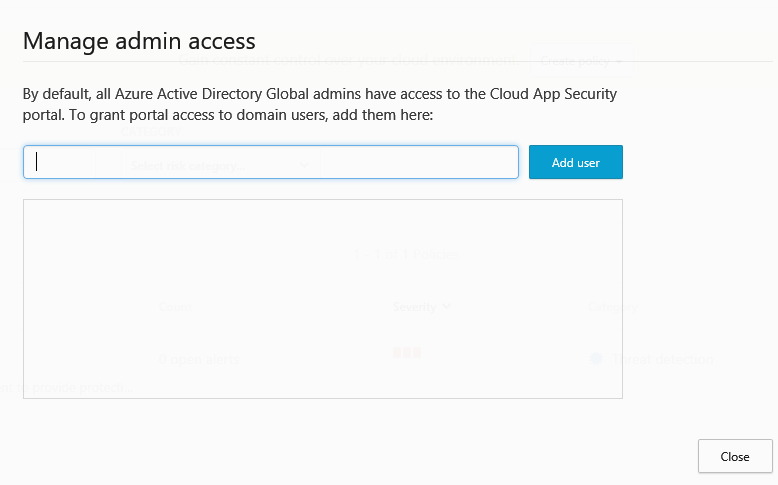This screenshot has height=485, width=778.
Task: Close the Manage admin access dialog
Action: coord(735,456)
